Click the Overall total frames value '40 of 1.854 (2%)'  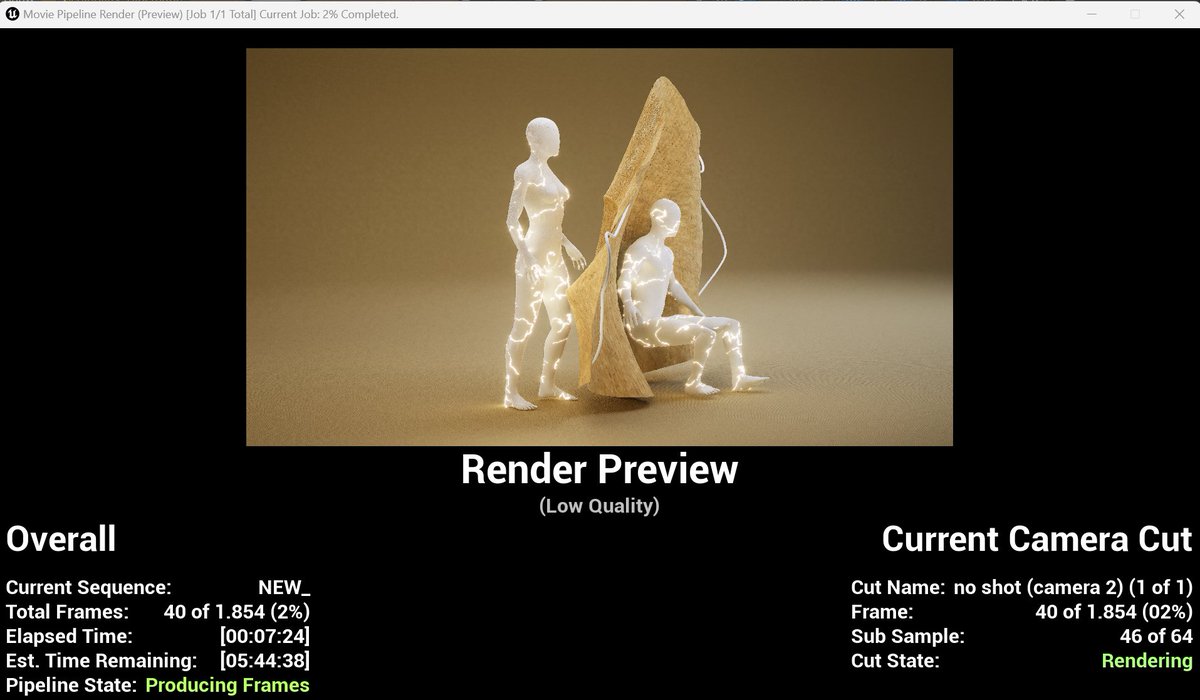(x=237, y=611)
